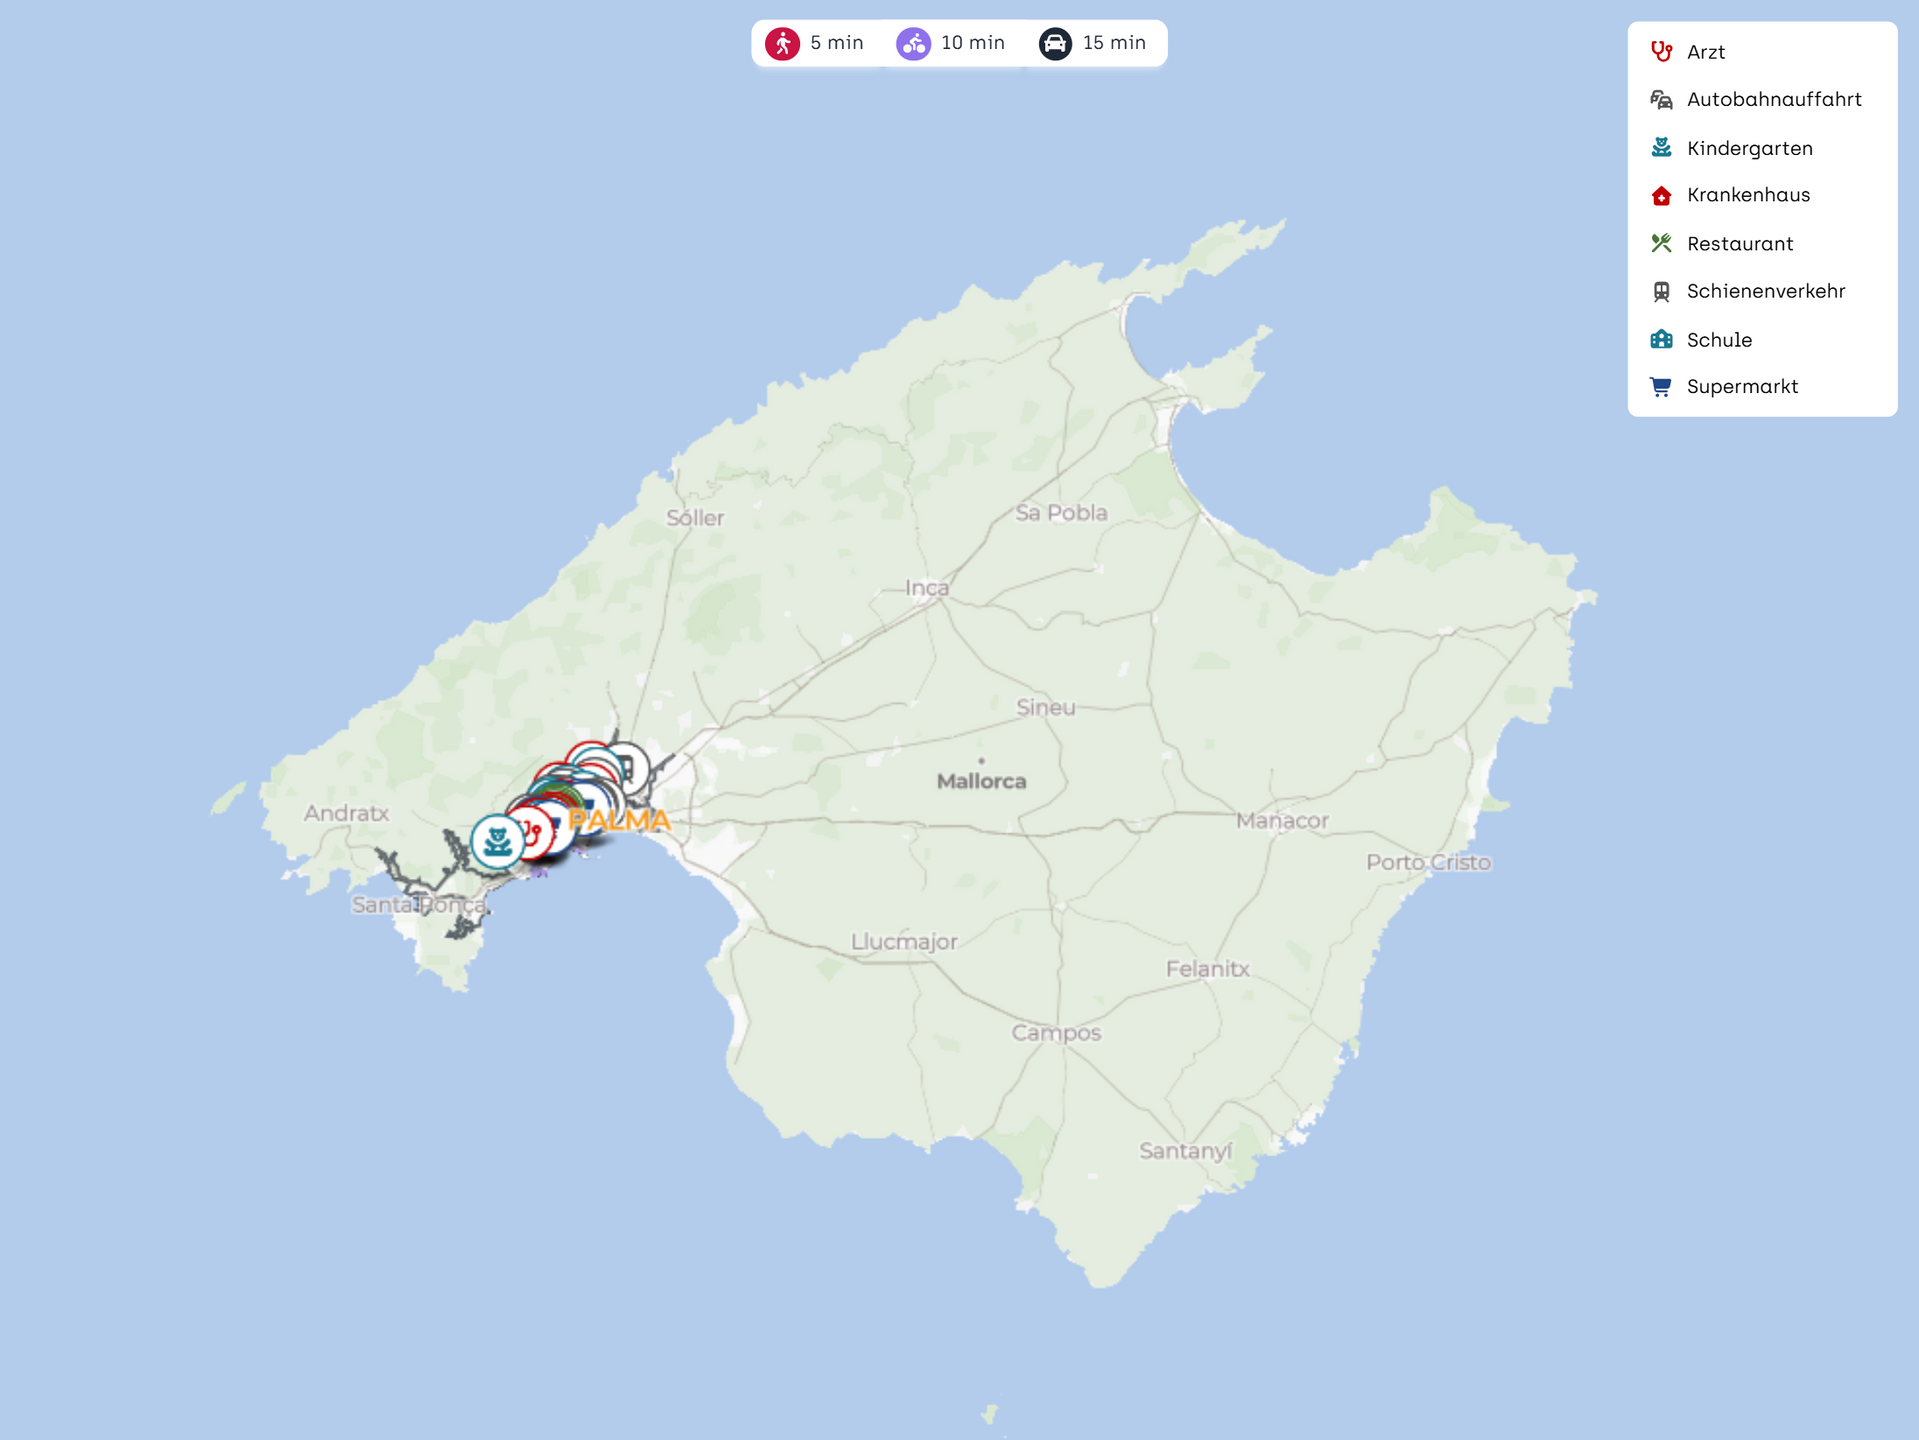Click the Supermarkt text label in the legend
Viewport: 1919px width, 1440px height.
pyautogui.click(x=1741, y=387)
